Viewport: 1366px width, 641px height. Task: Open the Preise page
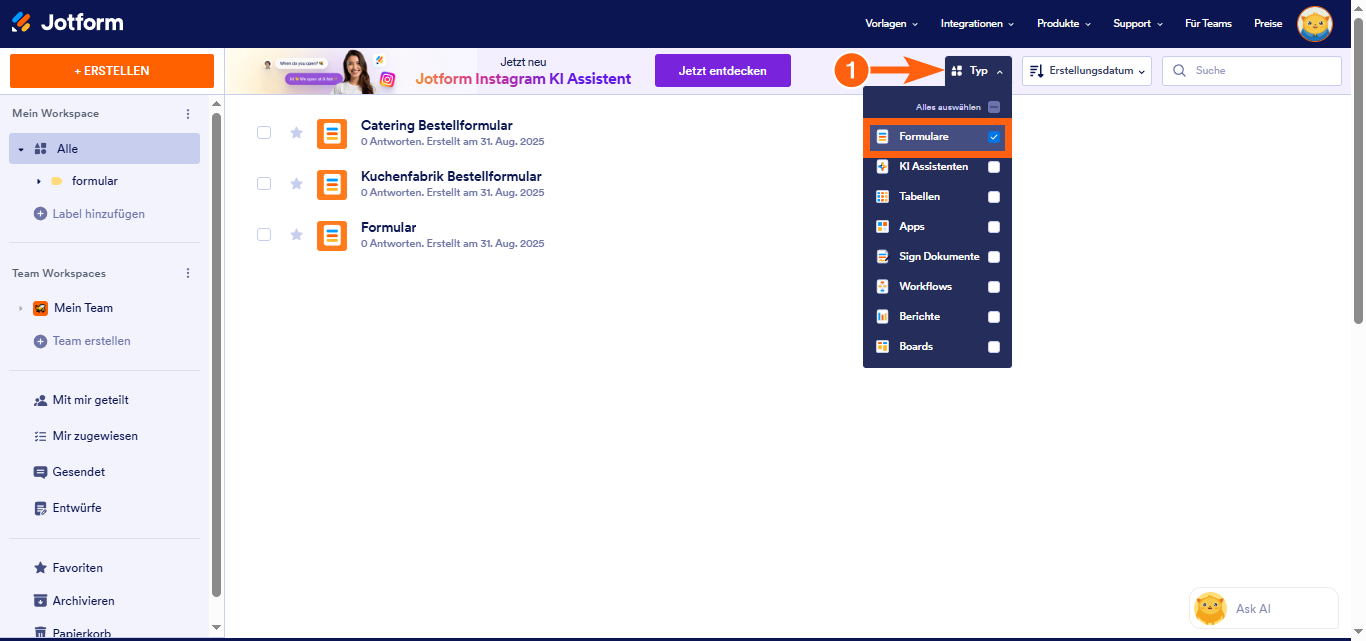point(1268,23)
